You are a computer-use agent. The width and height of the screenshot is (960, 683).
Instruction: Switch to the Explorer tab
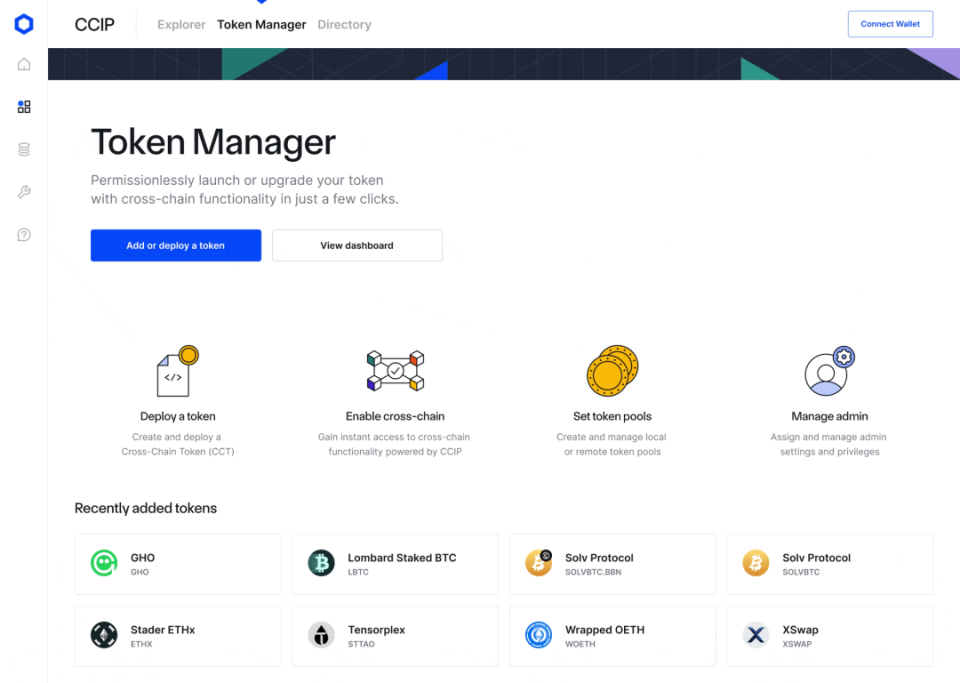[x=181, y=24]
